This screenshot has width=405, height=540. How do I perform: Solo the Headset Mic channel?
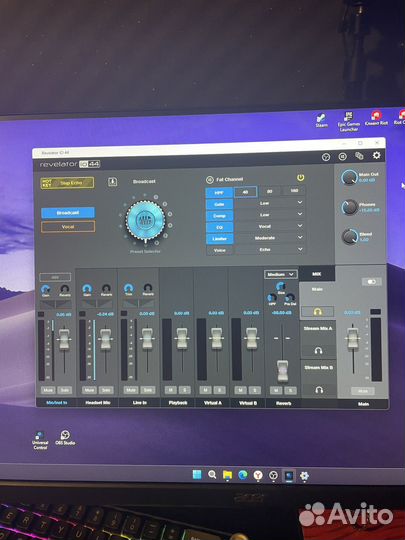click(106, 390)
